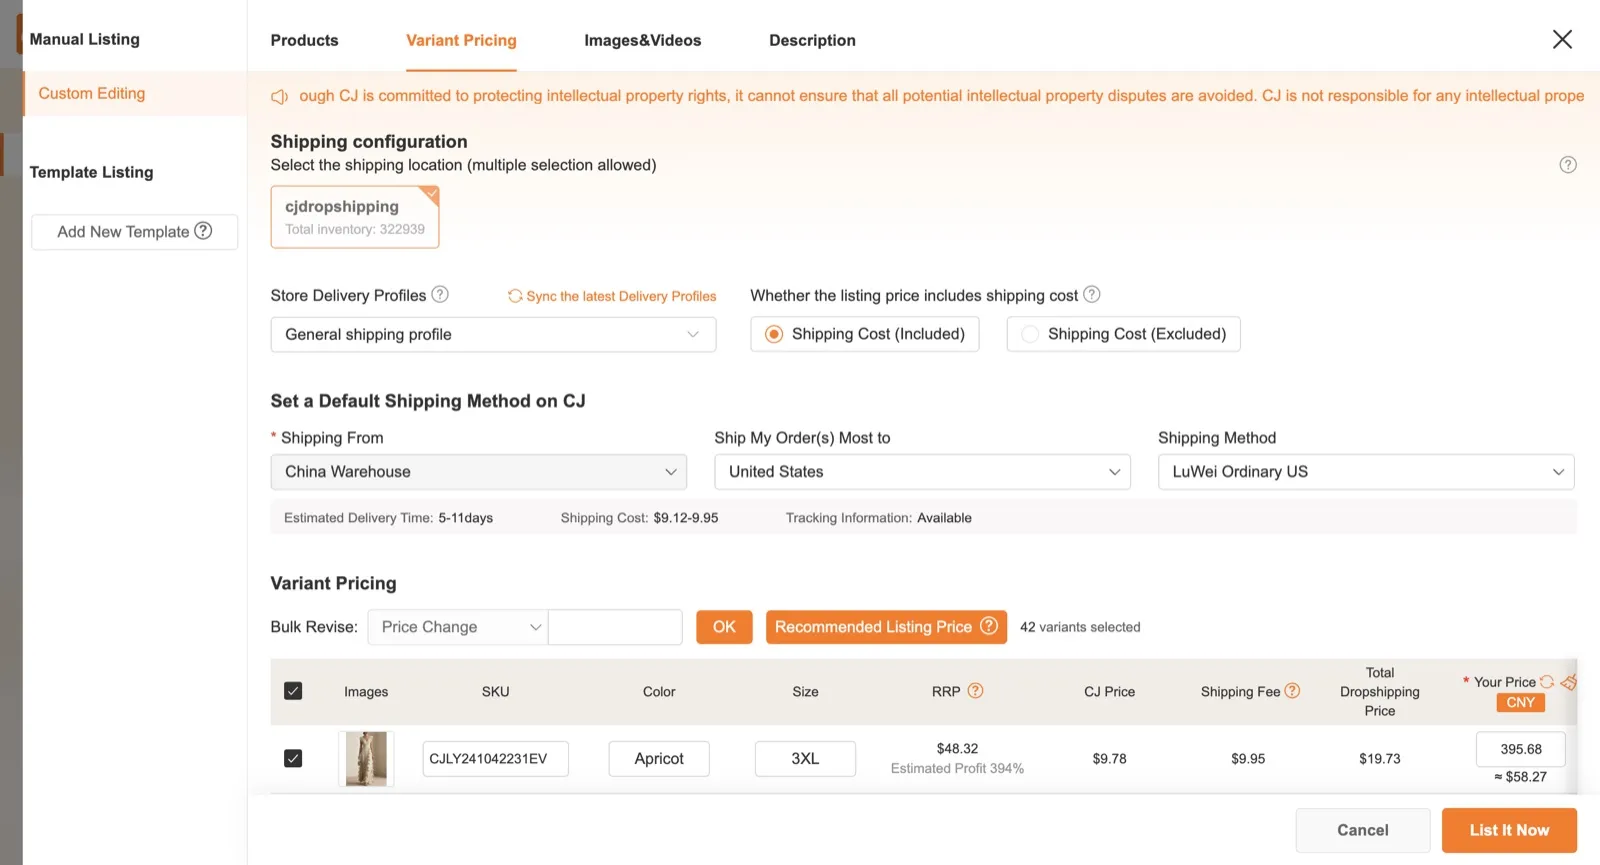Image resolution: width=1600 pixels, height=865 pixels.
Task: Click the Shipping Cost $9.12-9.95 text
Action: (x=639, y=518)
